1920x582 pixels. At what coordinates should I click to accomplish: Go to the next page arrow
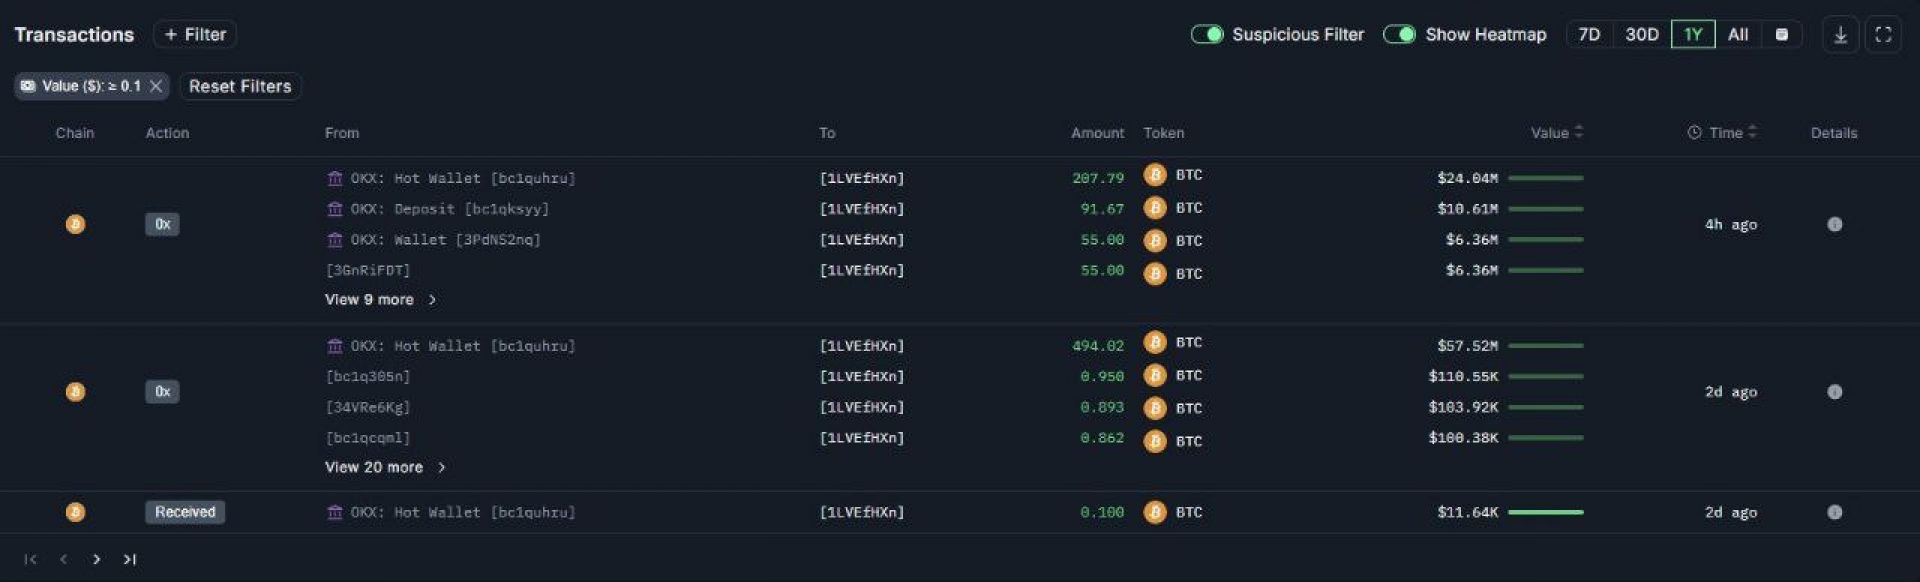96,559
